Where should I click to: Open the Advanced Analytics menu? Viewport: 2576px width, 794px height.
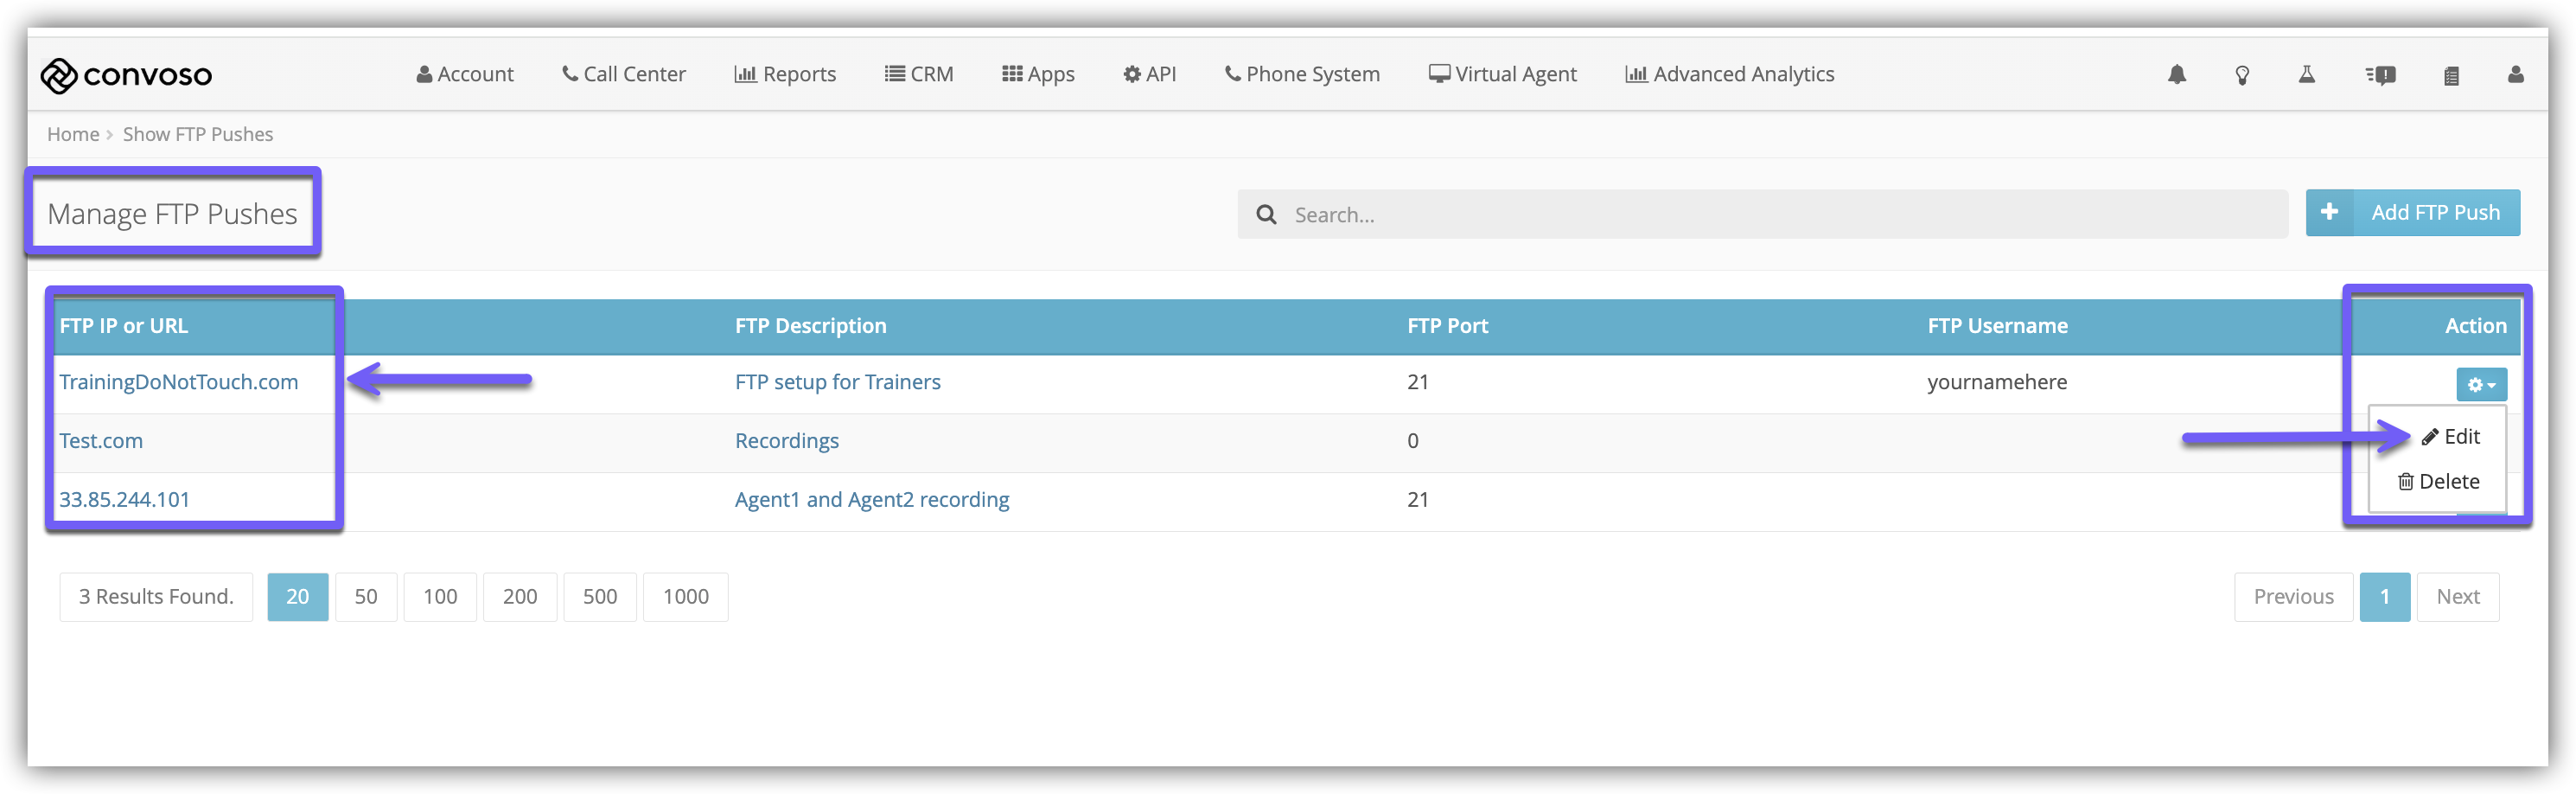pyautogui.click(x=1729, y=75)
